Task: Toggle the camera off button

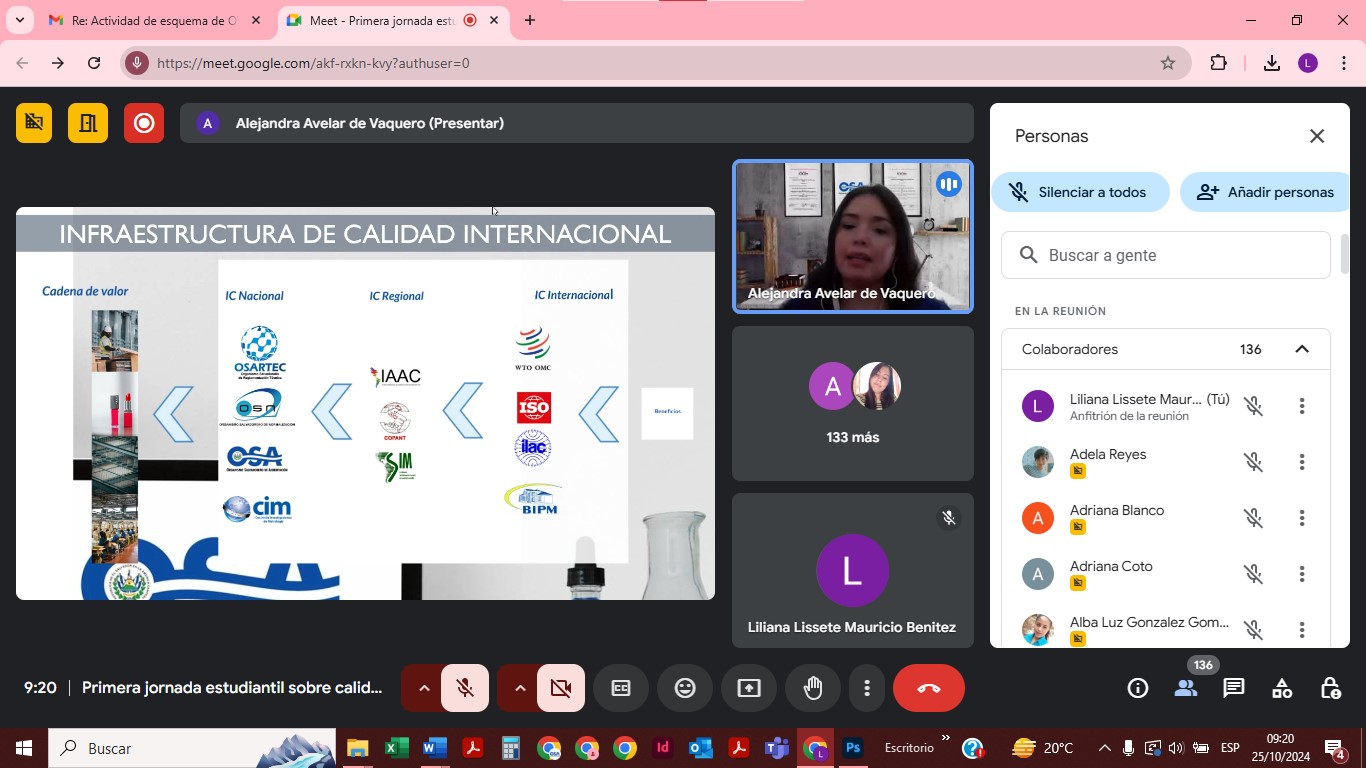Action: [x=560, y=688]
